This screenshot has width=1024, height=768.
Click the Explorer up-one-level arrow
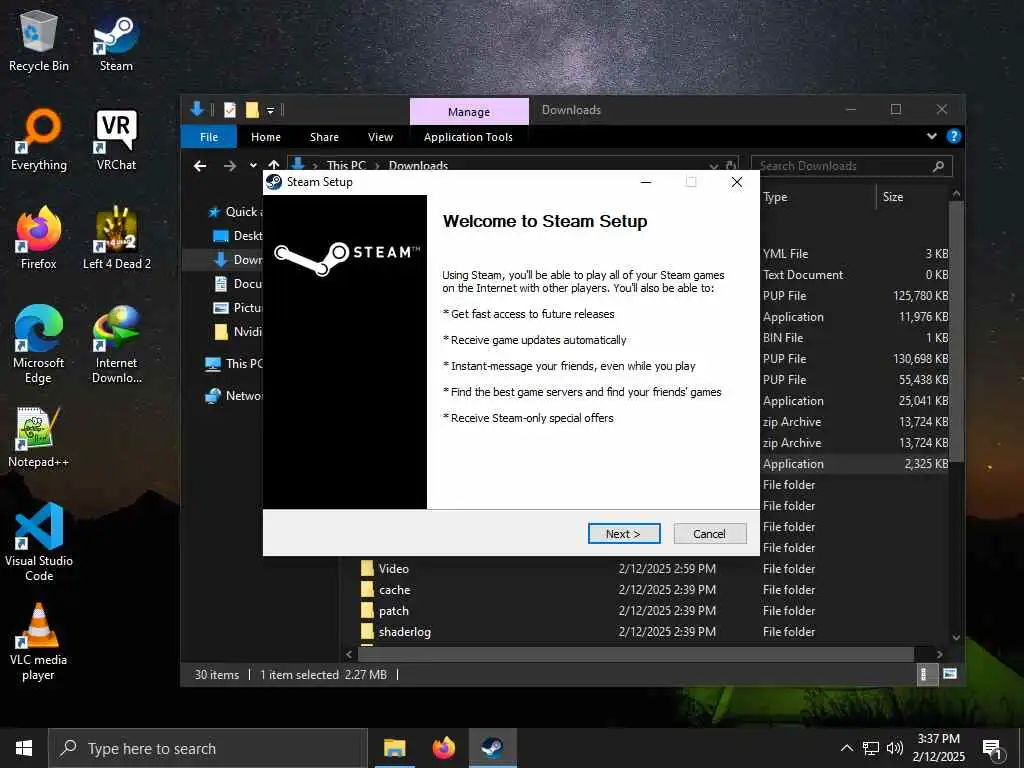(274, 165)
